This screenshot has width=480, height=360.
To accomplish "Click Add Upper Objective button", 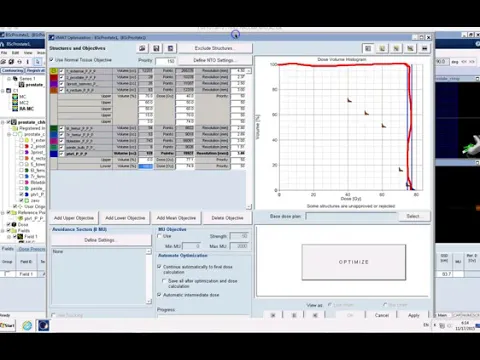I will tap(74, 218).
